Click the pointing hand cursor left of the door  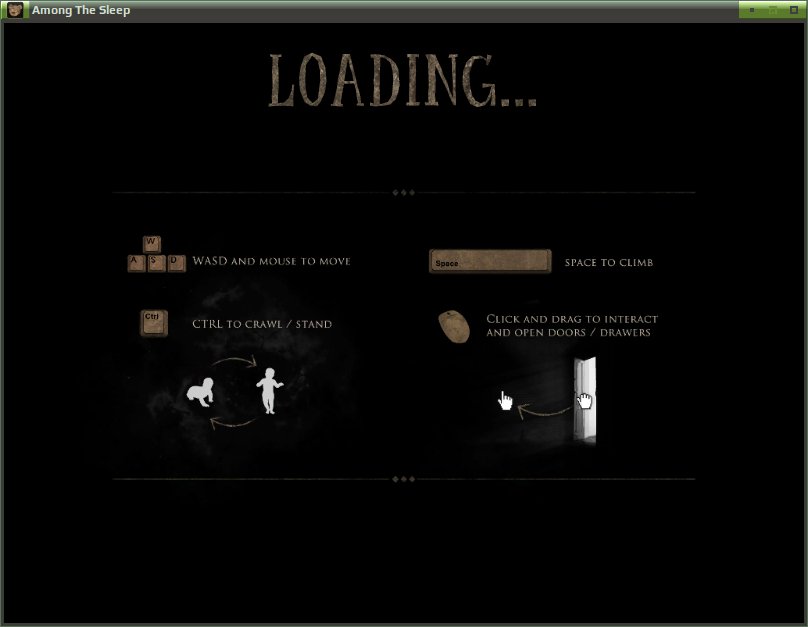click(x=506, y=400)
